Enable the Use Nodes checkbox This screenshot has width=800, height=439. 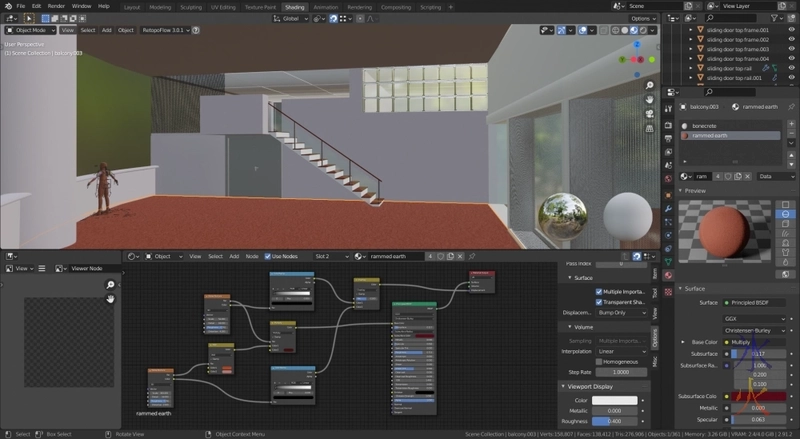(x=269, y=256)
